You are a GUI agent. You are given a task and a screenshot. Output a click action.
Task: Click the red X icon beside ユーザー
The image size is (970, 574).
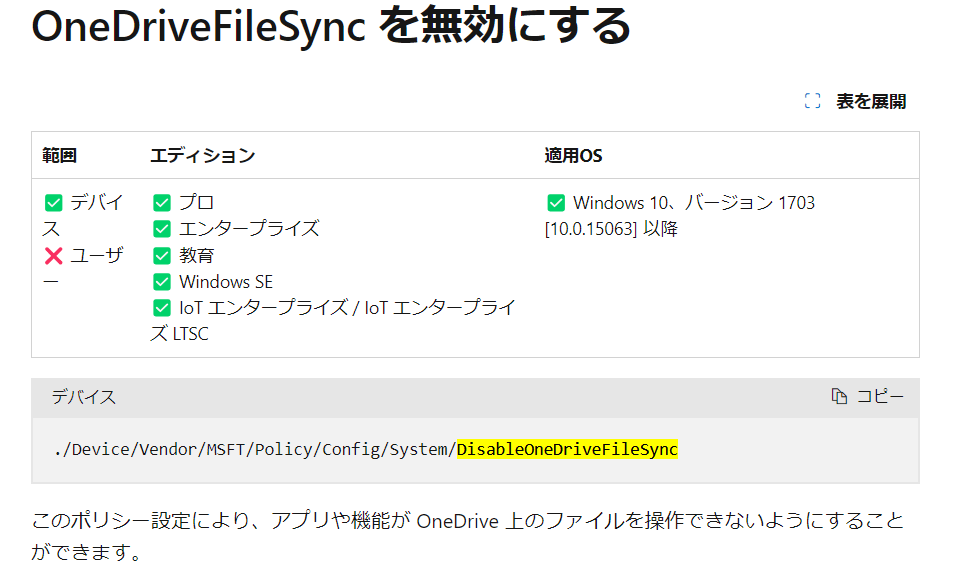pos(54,255)
